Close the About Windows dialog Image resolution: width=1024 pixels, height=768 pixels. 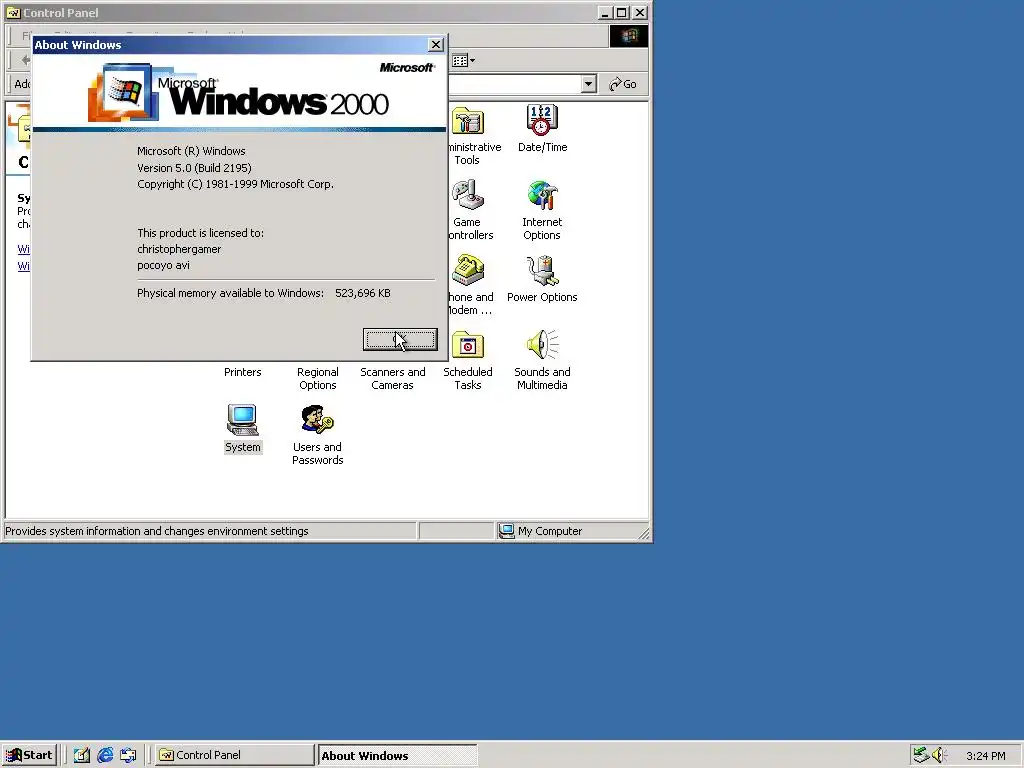pyautogui.click(x=436, y=44)
